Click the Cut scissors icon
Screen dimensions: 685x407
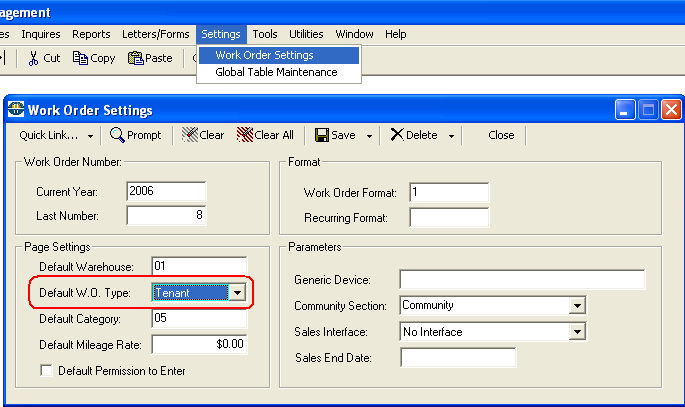pyautogui.click(x=33, y=58)
